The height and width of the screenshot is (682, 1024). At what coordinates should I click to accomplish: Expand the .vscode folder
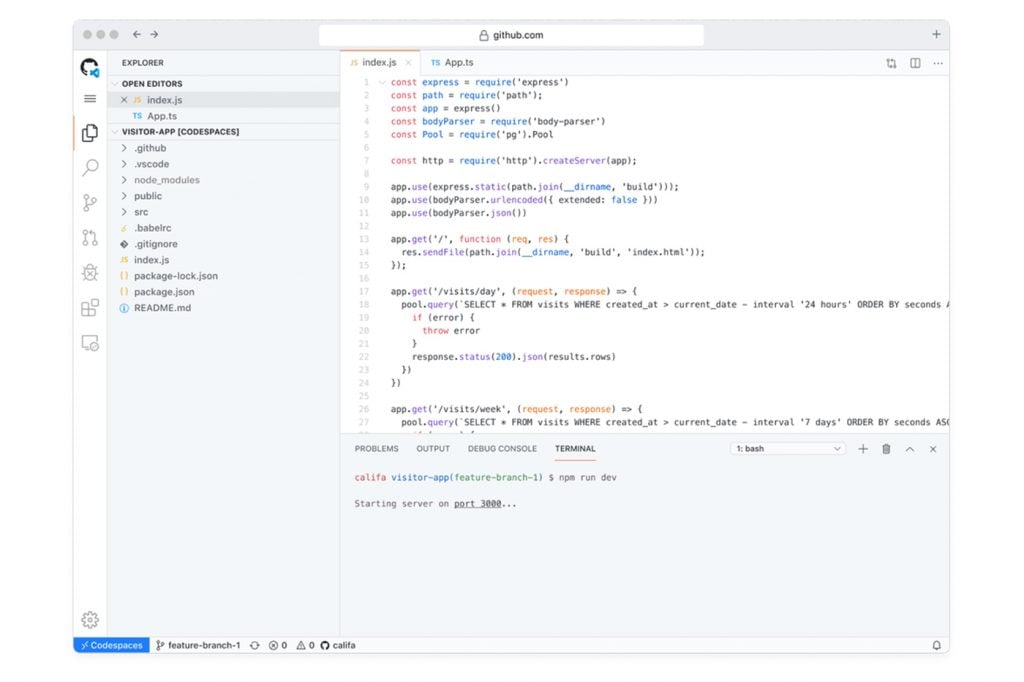(223, 164)
